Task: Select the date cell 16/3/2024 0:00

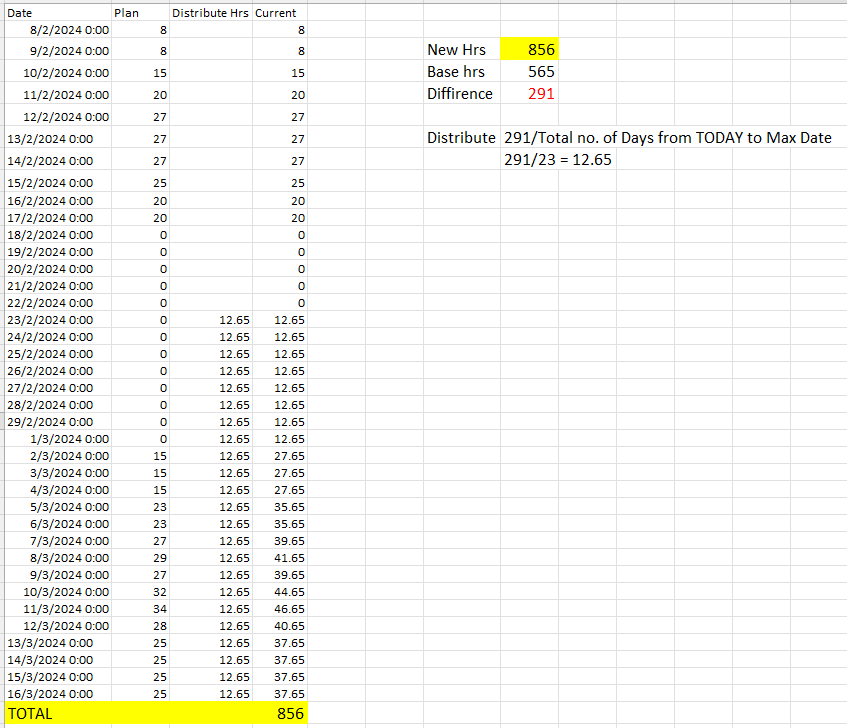Action: 58,694
